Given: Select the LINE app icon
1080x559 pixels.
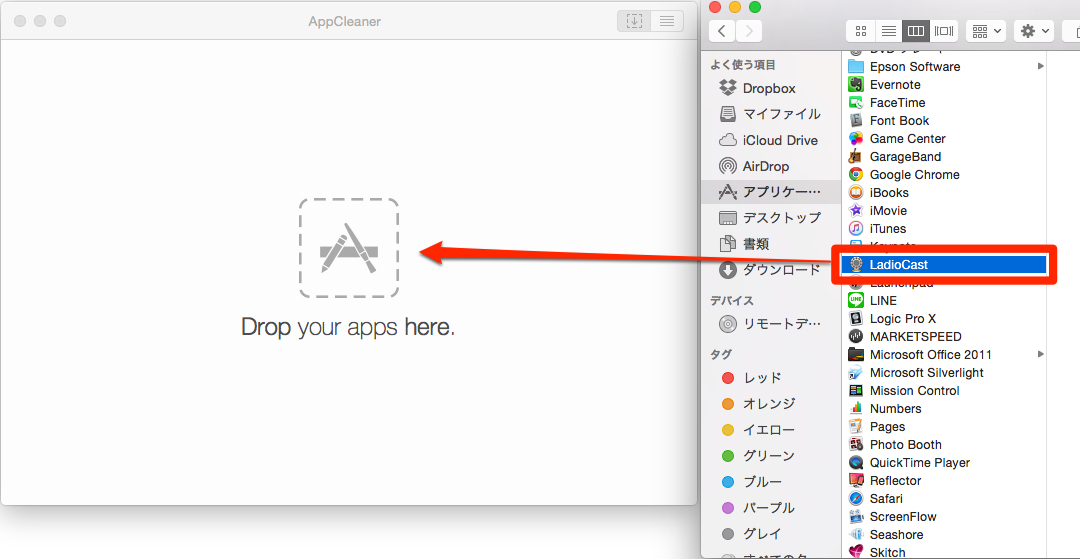Looking at the screenshot, I should coord(856,301).
